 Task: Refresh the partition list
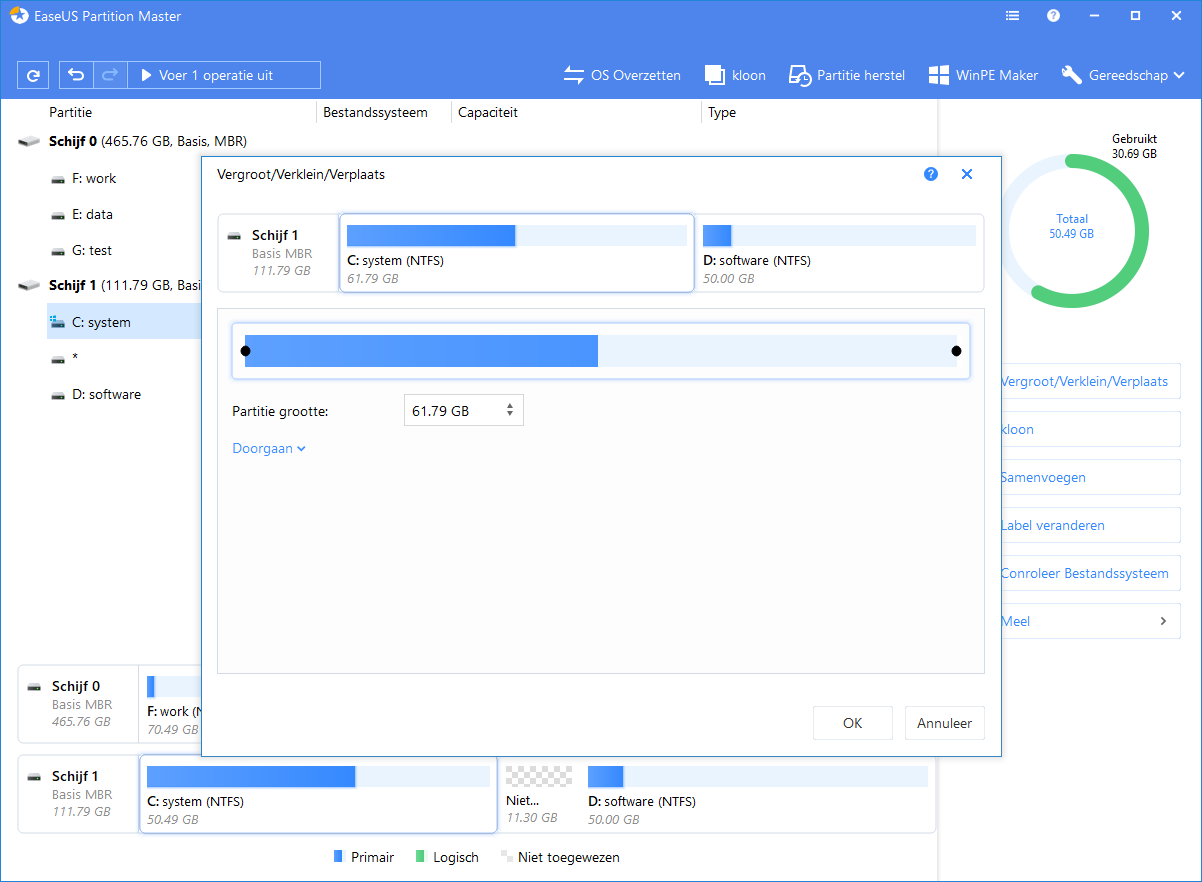(34, 75)
